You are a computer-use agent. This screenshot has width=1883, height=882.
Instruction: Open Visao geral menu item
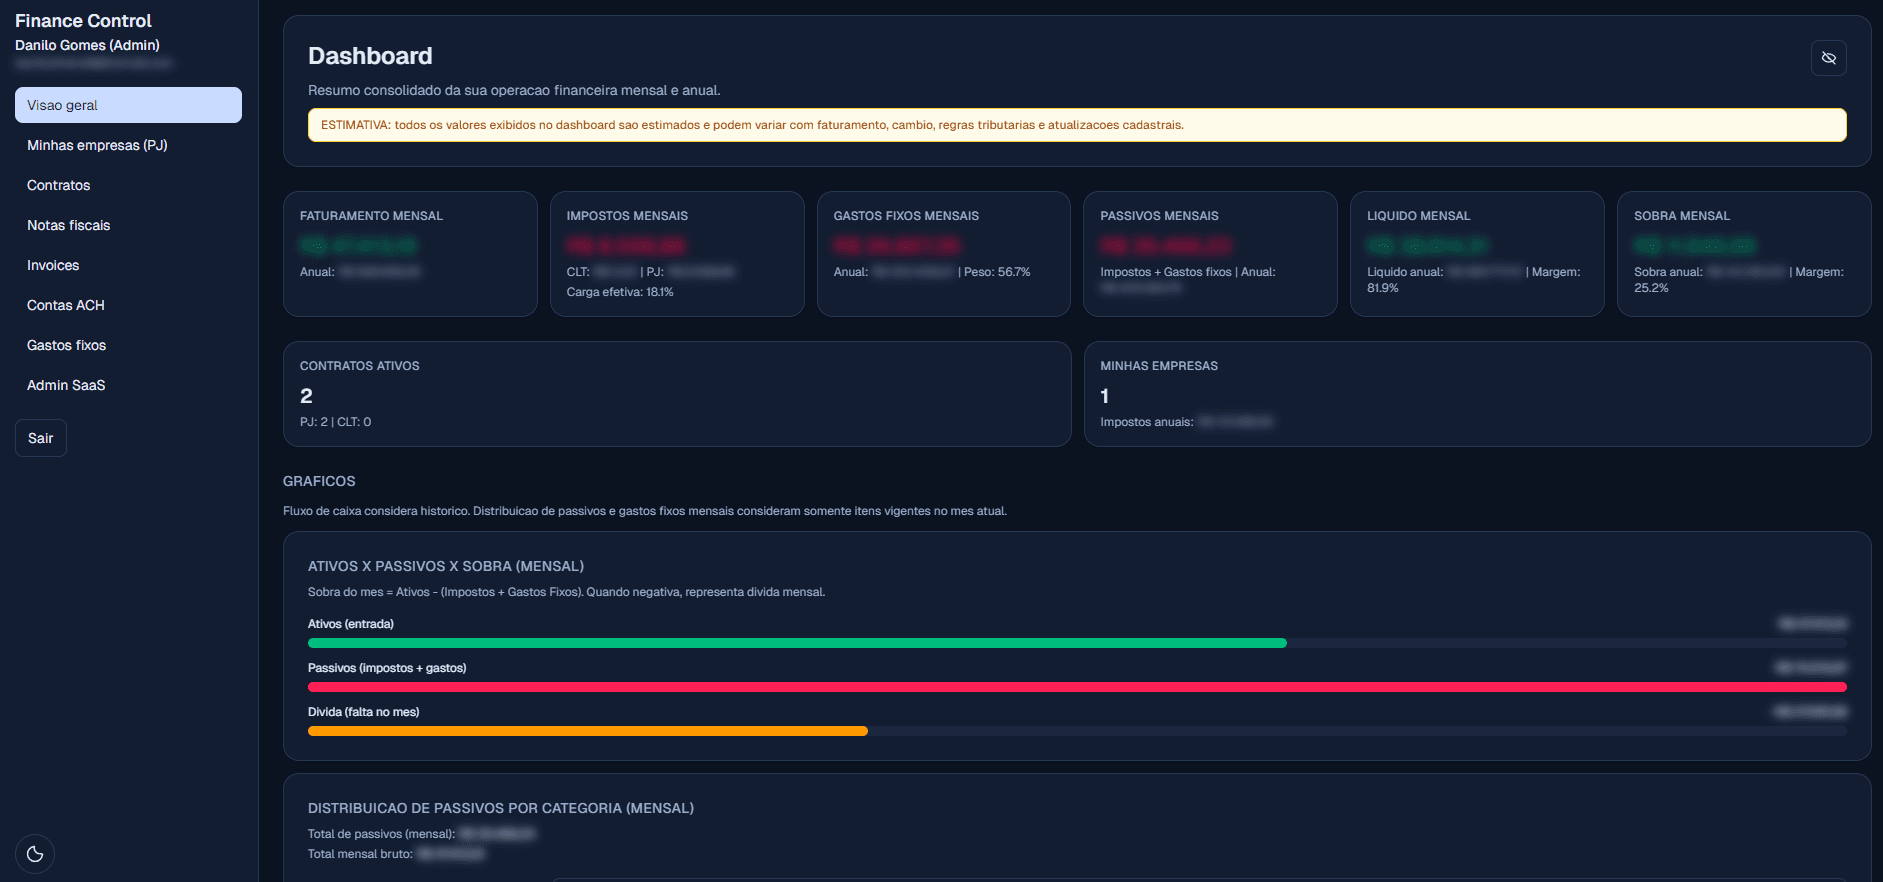point(128,105)
